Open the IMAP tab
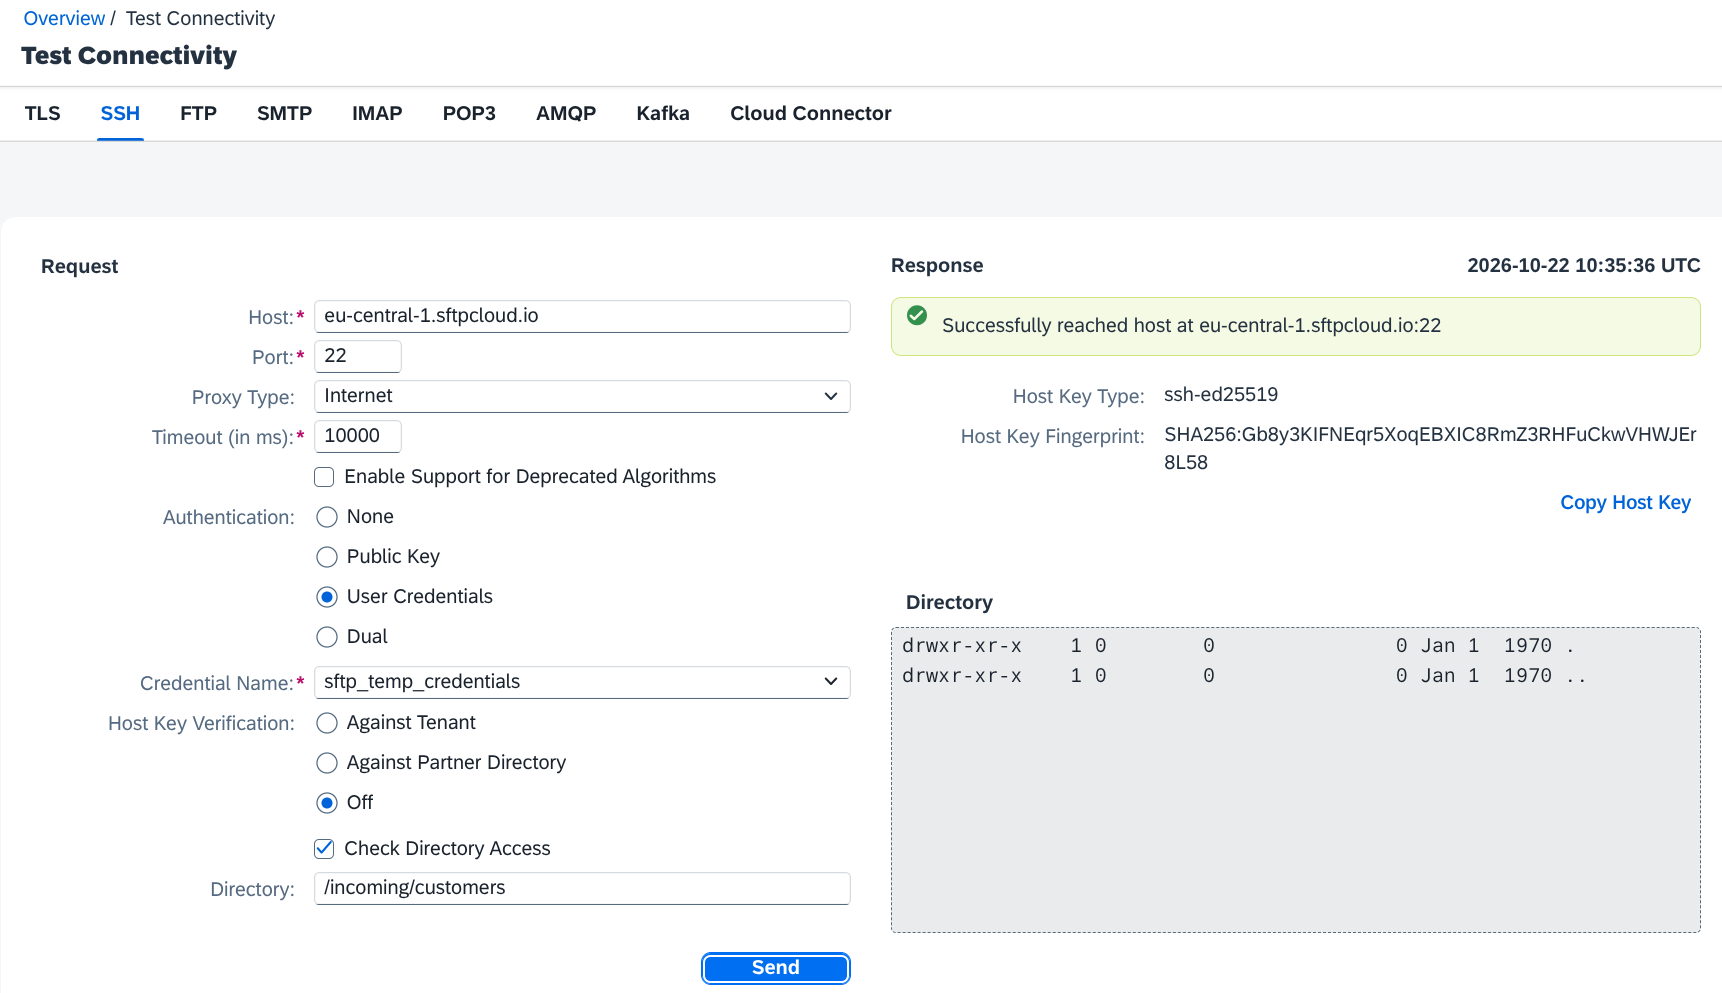This screenshot has width=1722, height=993. pos(377,114)
